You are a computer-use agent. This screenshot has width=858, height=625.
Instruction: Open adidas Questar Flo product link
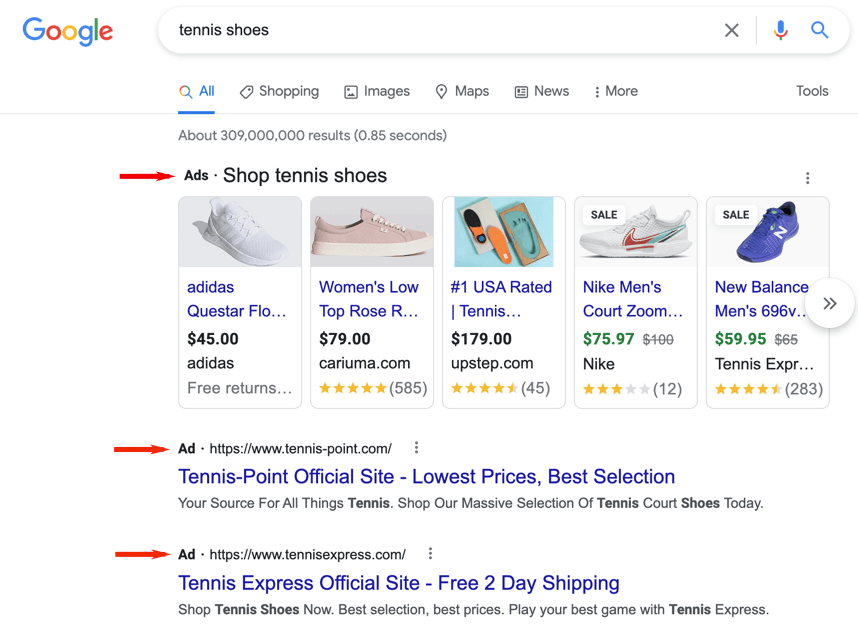pyautogui.click(x=236, y=299)
